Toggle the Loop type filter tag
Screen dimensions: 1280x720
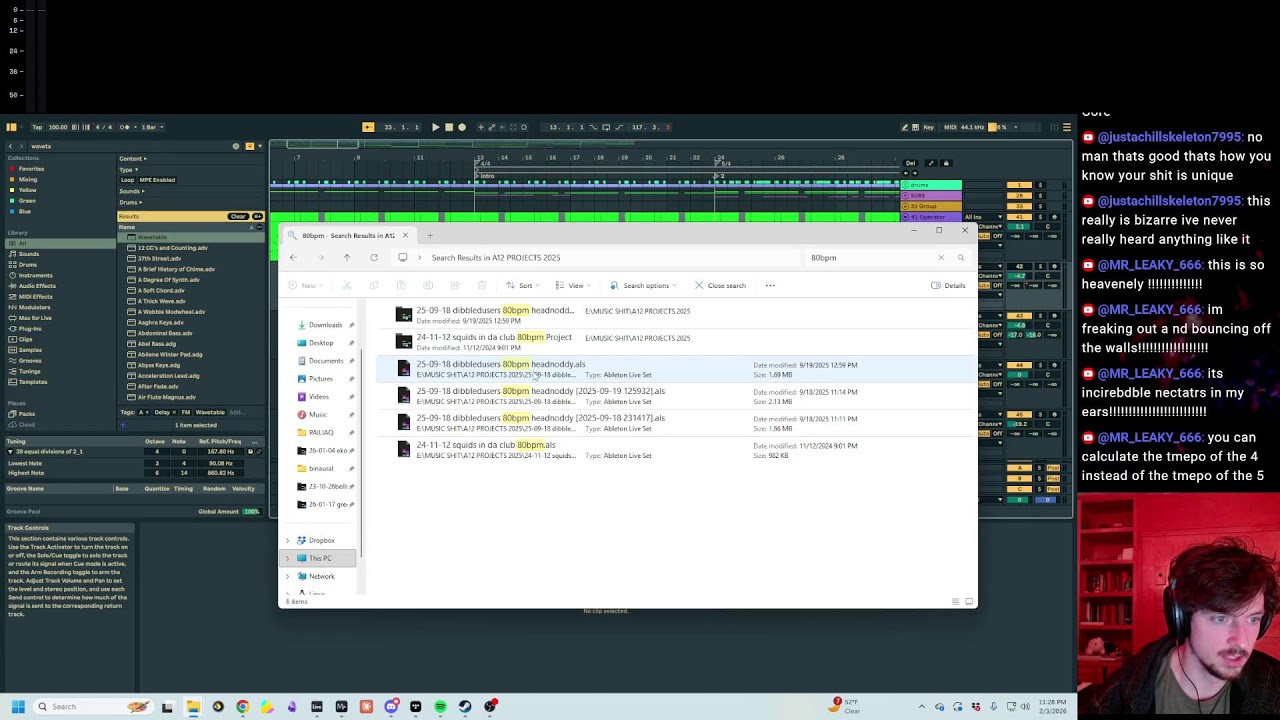[127, 180]
